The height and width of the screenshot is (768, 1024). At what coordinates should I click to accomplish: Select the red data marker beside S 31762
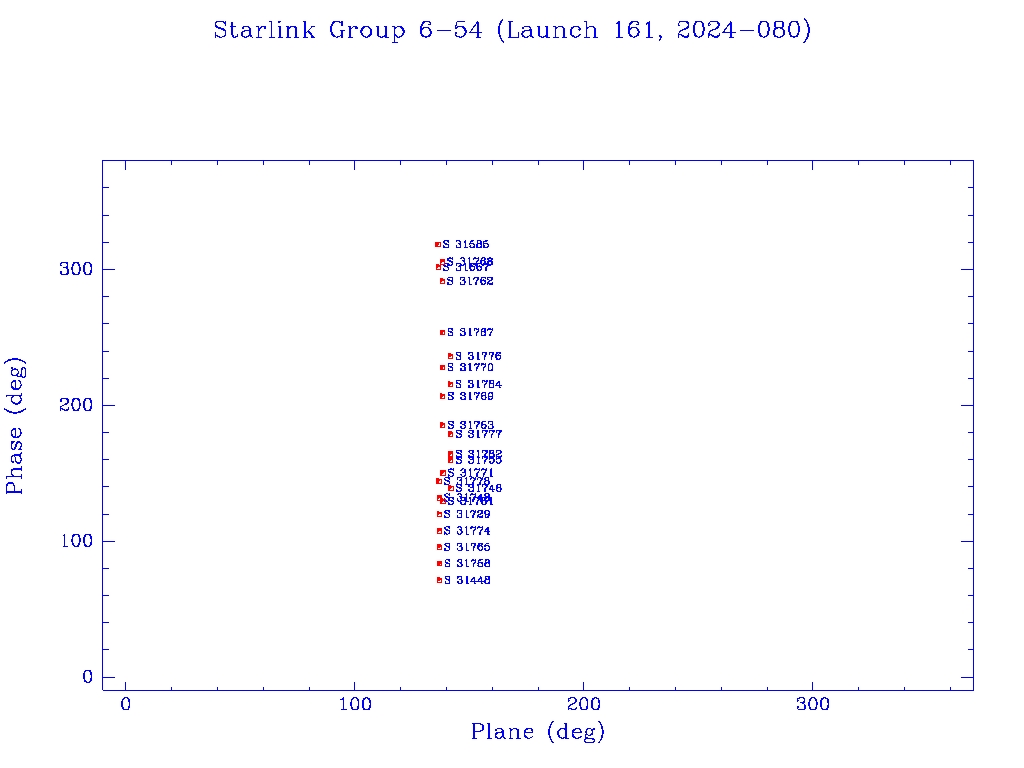coord(443,281)
